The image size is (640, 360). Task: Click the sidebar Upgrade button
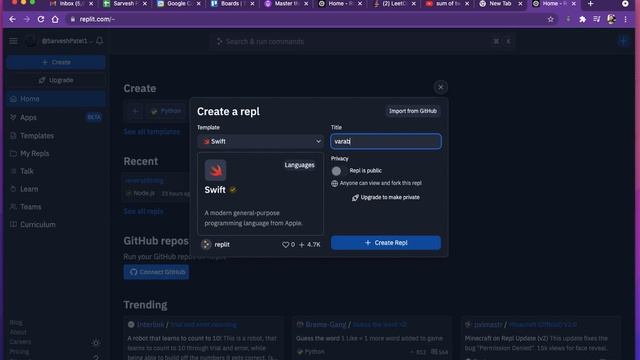[56, 80]
